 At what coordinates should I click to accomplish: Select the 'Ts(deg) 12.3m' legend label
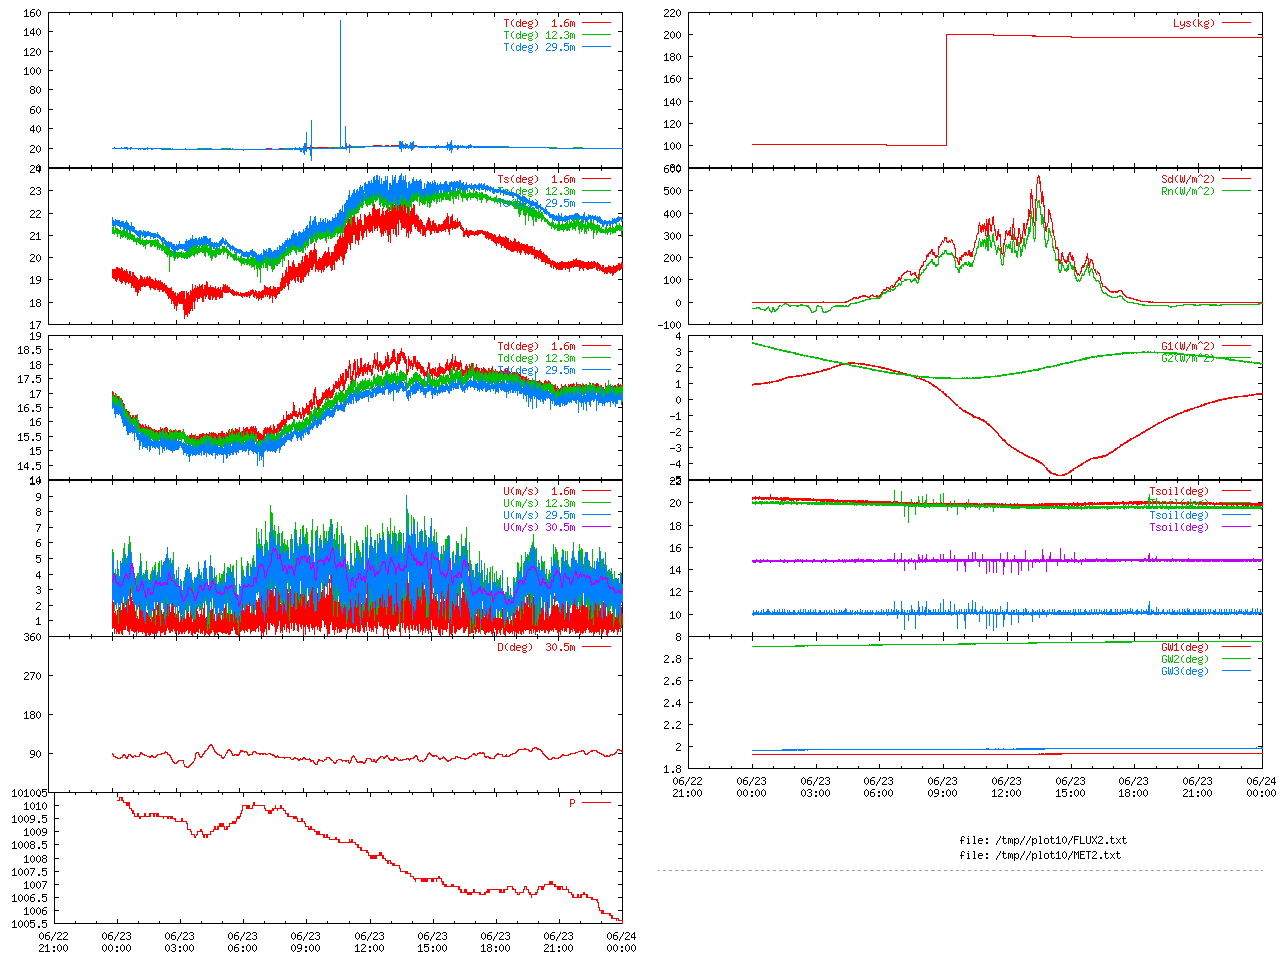pos(536,192)
